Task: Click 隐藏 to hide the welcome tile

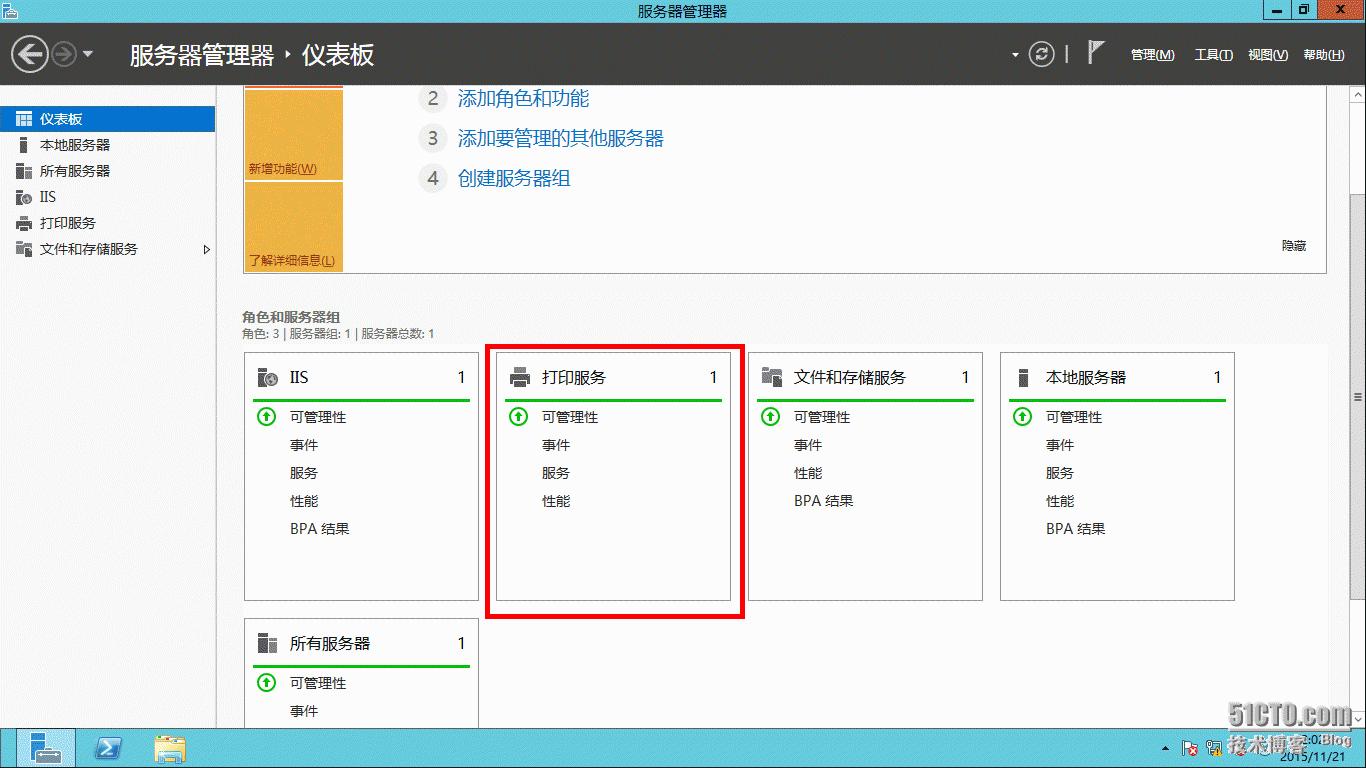Action: tap(1293, 245)
